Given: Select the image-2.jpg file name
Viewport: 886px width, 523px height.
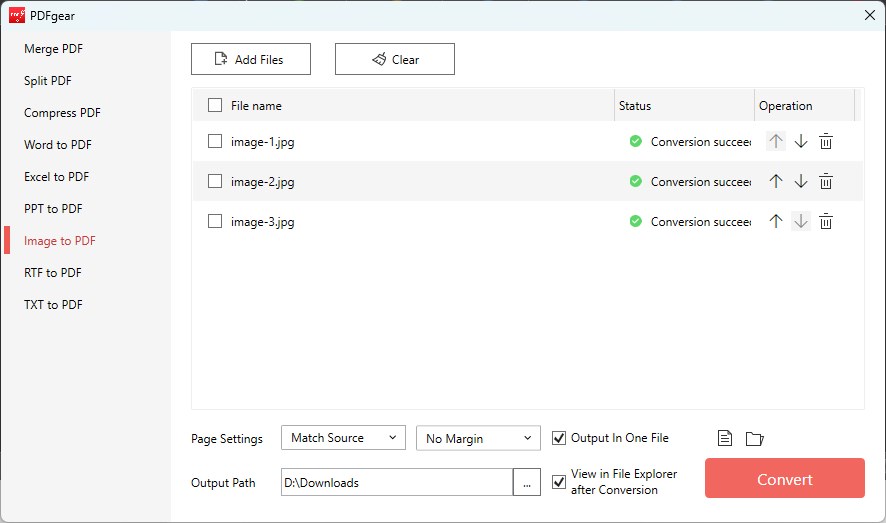Looking at the screenshot, I should [263, 182].
